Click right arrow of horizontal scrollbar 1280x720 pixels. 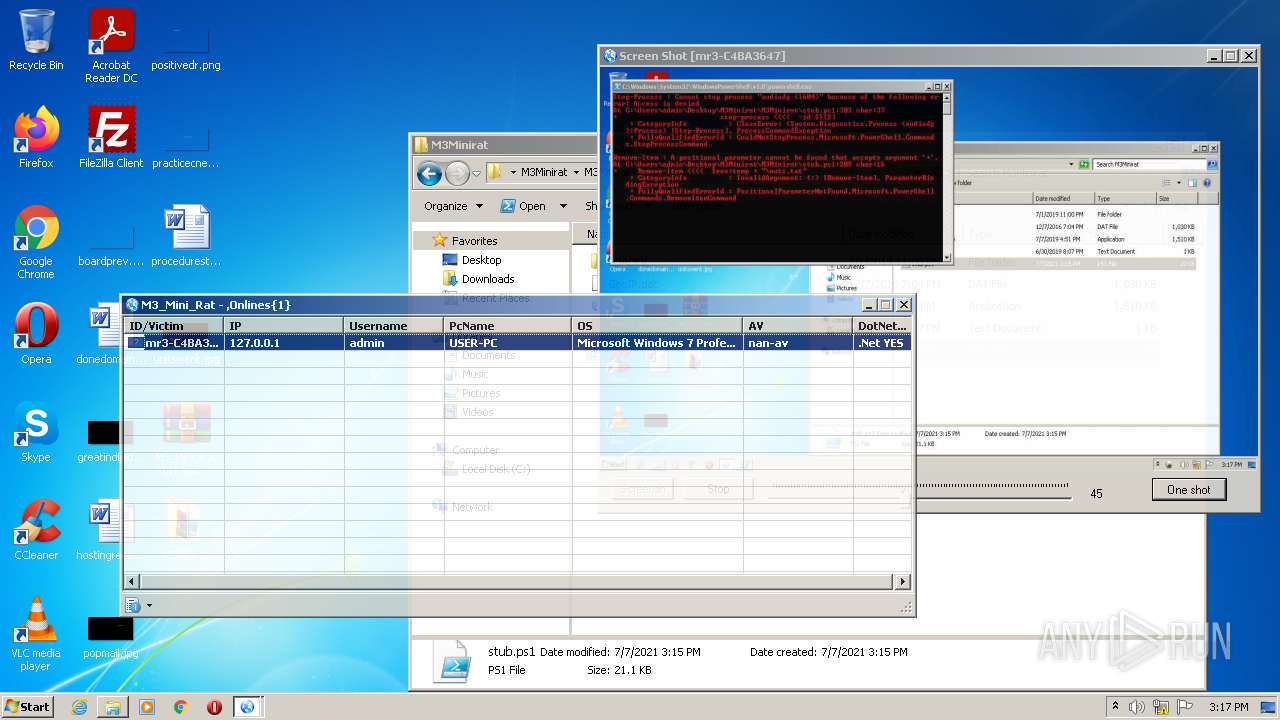click(x=903, y=581)
